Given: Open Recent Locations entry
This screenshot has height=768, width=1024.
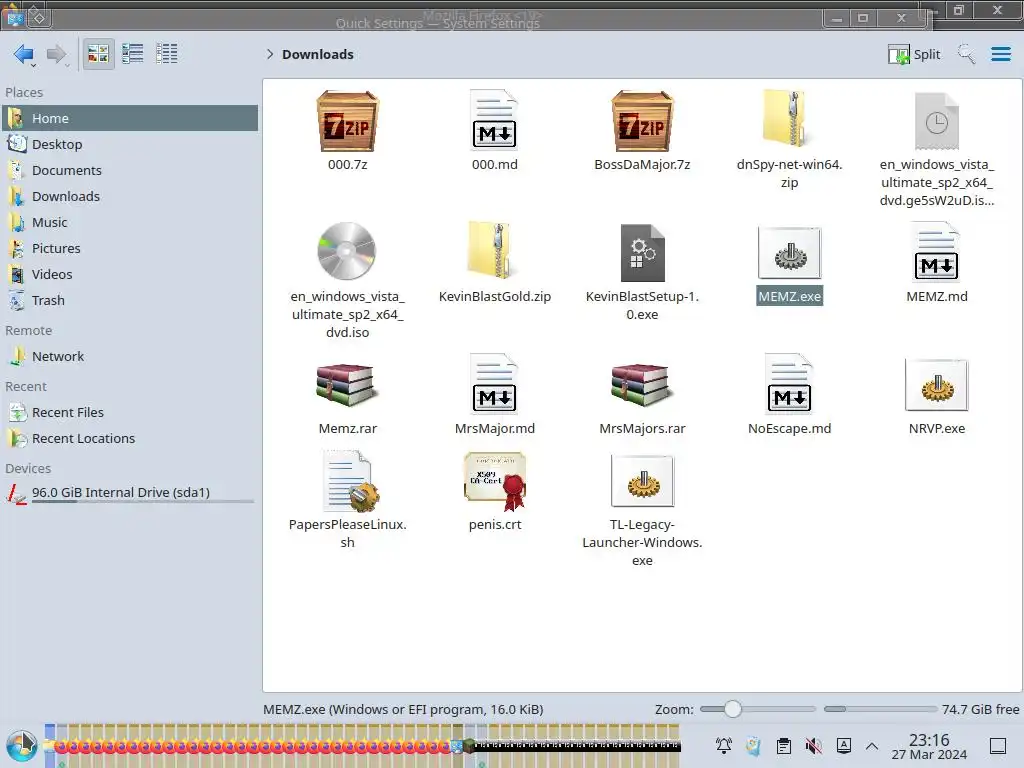Looking at the screenshot, I should pos(130,439).
